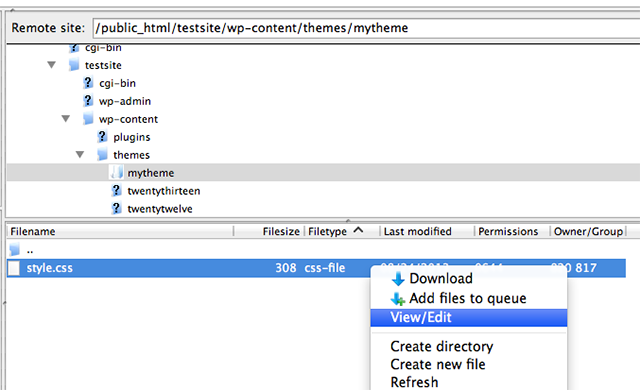Select the mytheme tree row
Viewport: 640px width, 390px height.
323,173
